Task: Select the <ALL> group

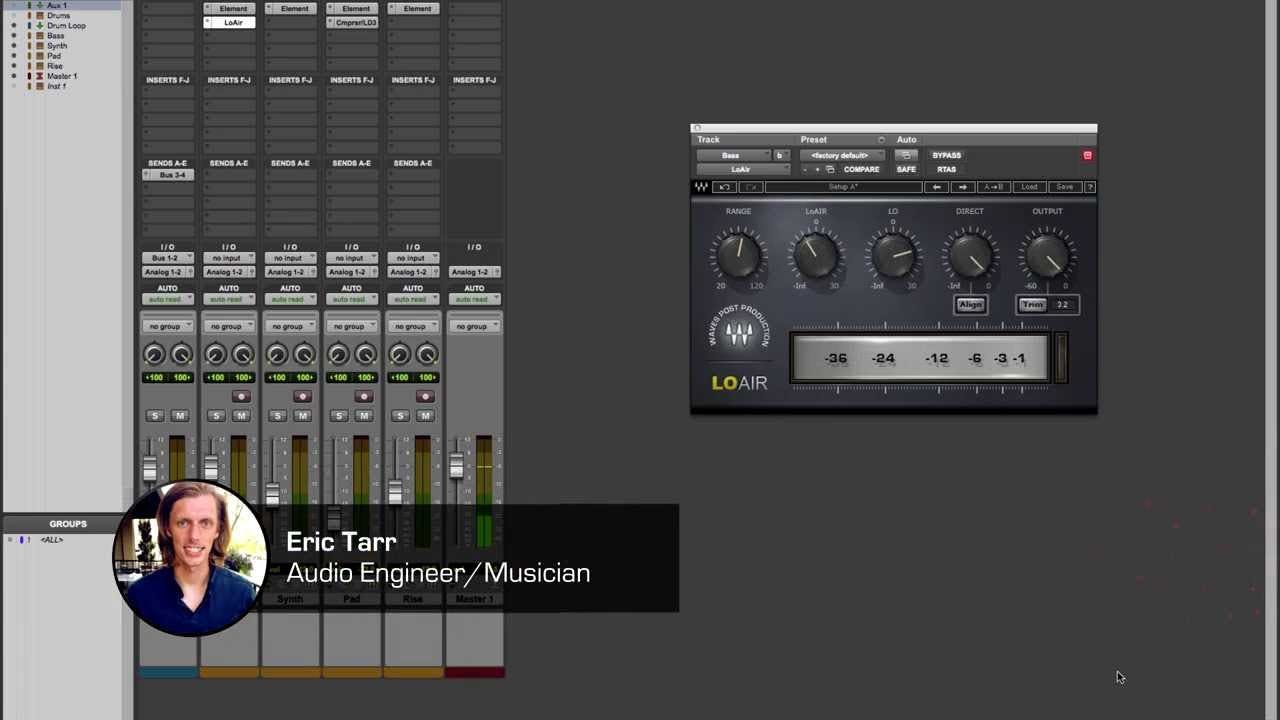Action: click(52, 540)
